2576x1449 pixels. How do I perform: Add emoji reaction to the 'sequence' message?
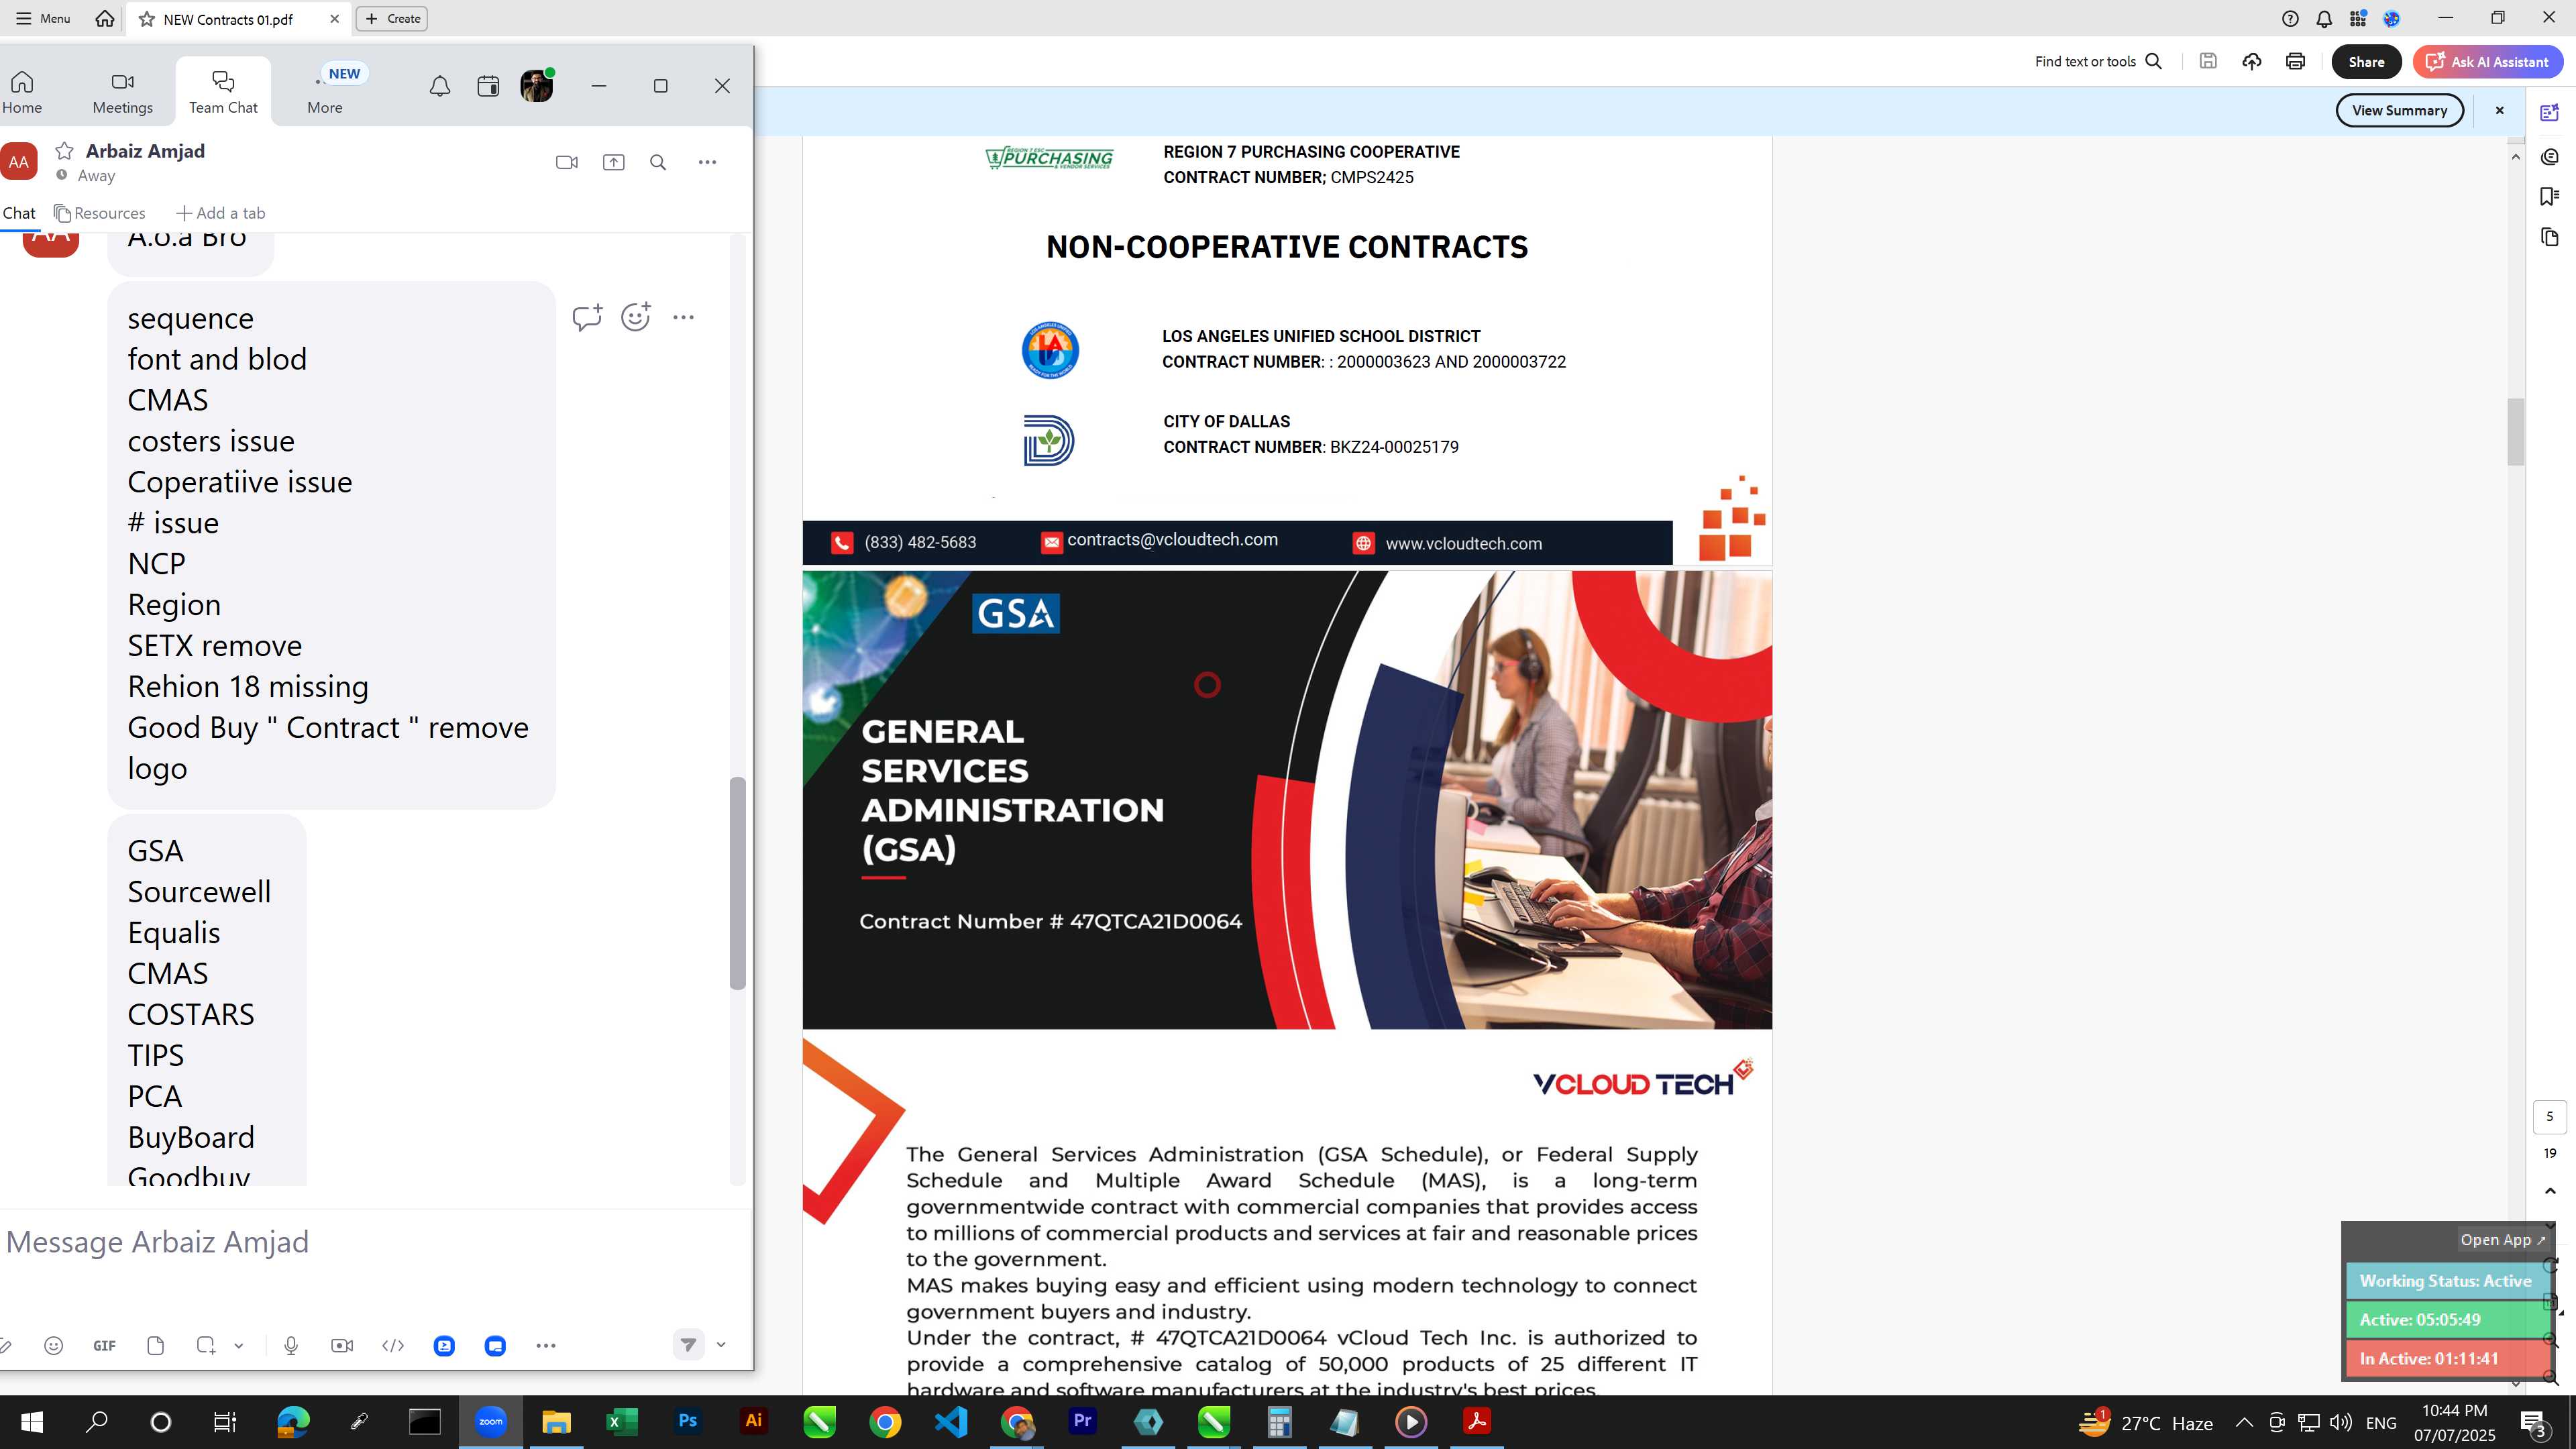point(636,317)
